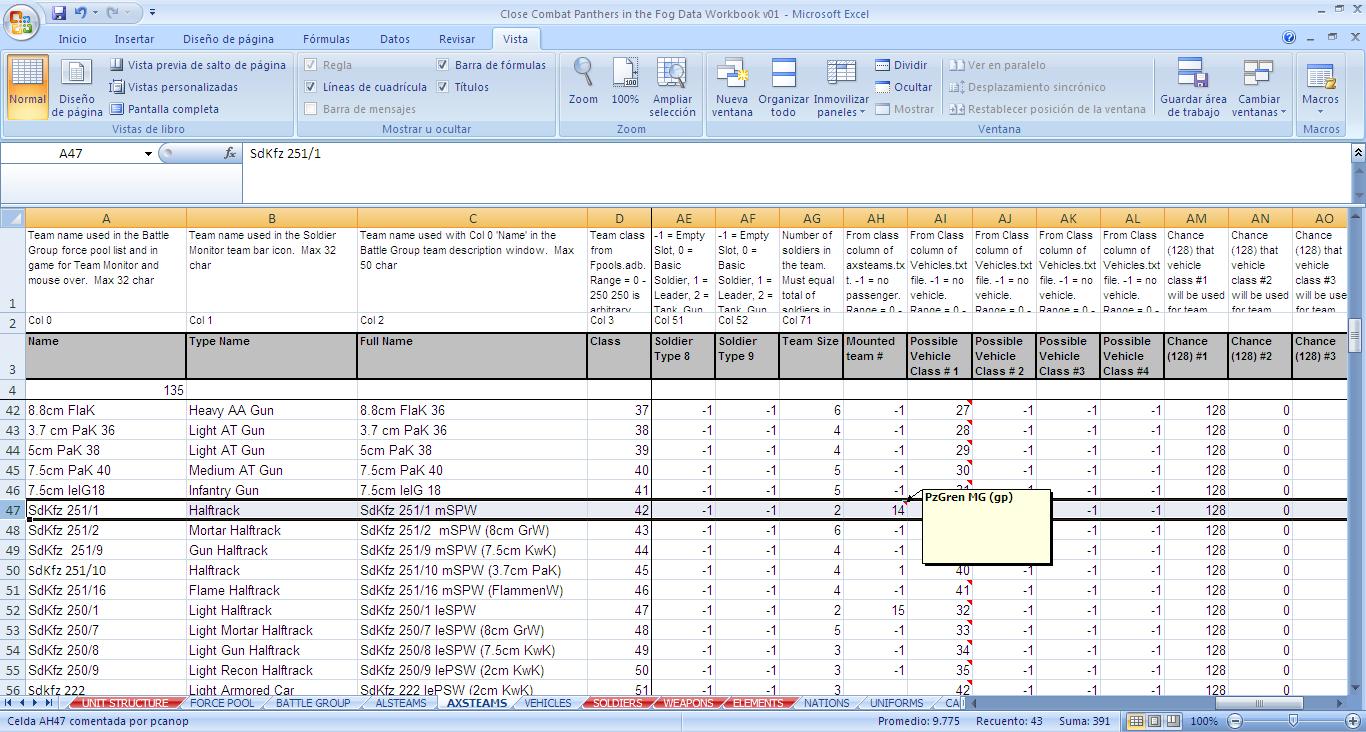Select page break preview in status bar

pyautogui.click(x=1172, y=721)
